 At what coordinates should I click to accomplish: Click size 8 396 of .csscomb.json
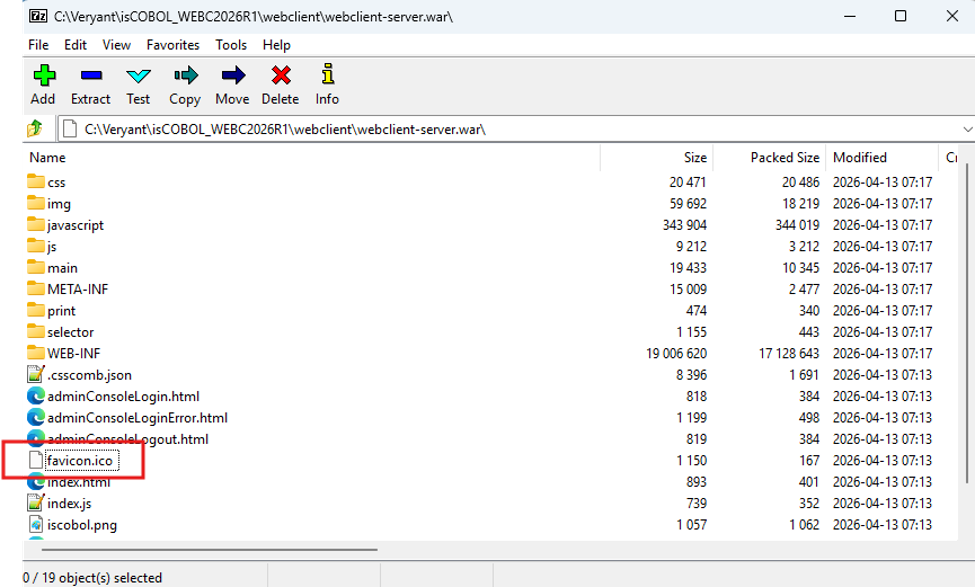click(x=691, y=374)
